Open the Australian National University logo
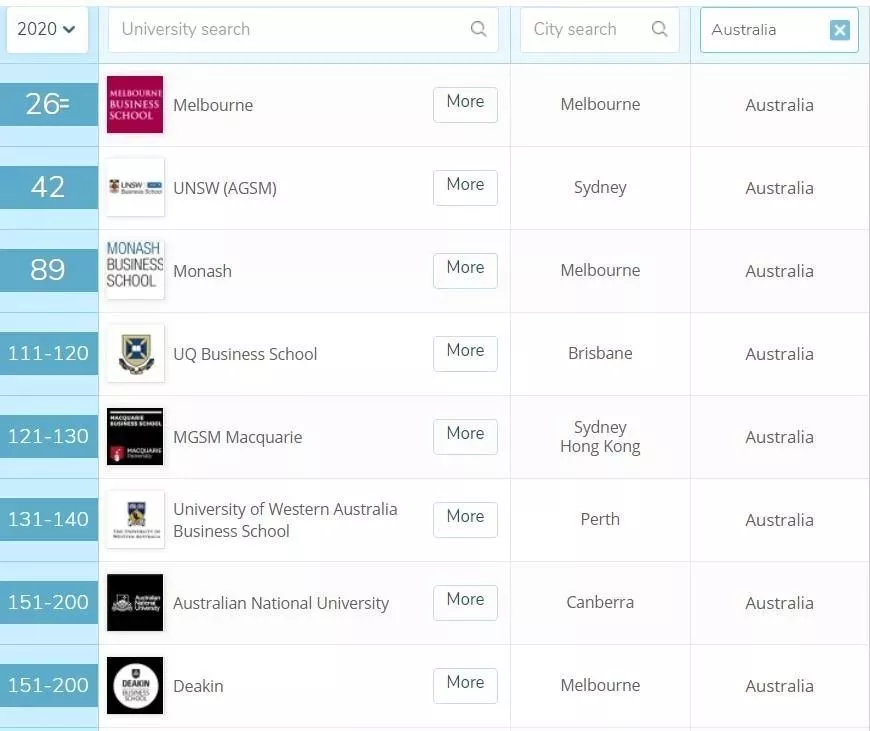This screenshot has width=870, height=731. (x=135, y=602)
